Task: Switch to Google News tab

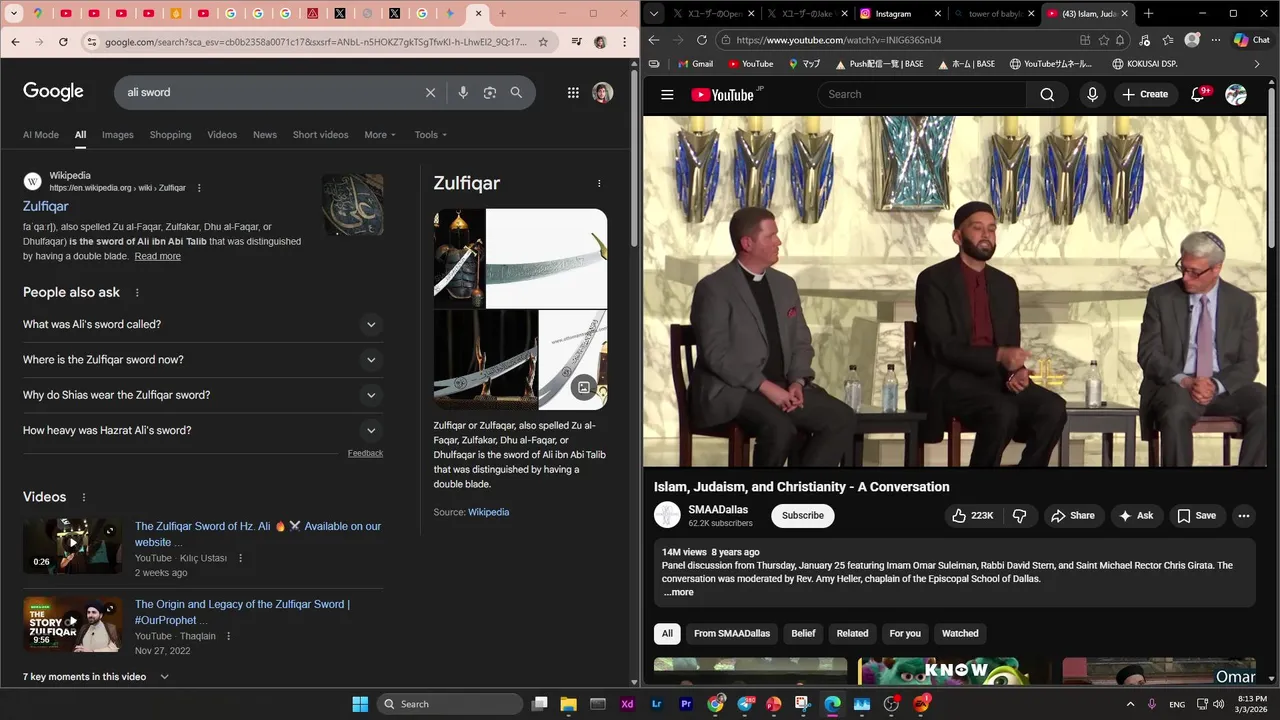Action: click(265, 135)
